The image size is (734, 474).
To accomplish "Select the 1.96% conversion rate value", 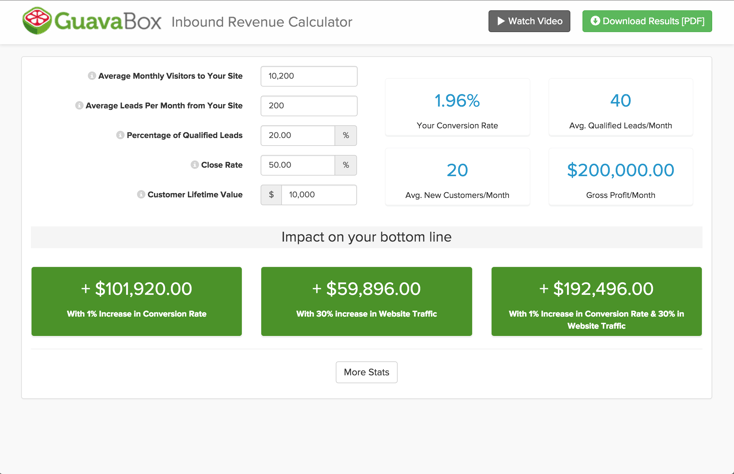I will click(457, 101).
